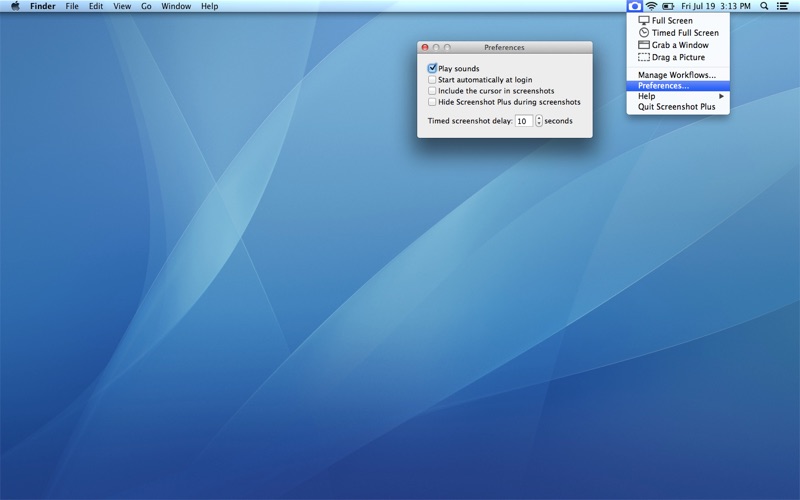Click the battery status icon
Viewport: 800px width, 500px height.
click(669, 6)
